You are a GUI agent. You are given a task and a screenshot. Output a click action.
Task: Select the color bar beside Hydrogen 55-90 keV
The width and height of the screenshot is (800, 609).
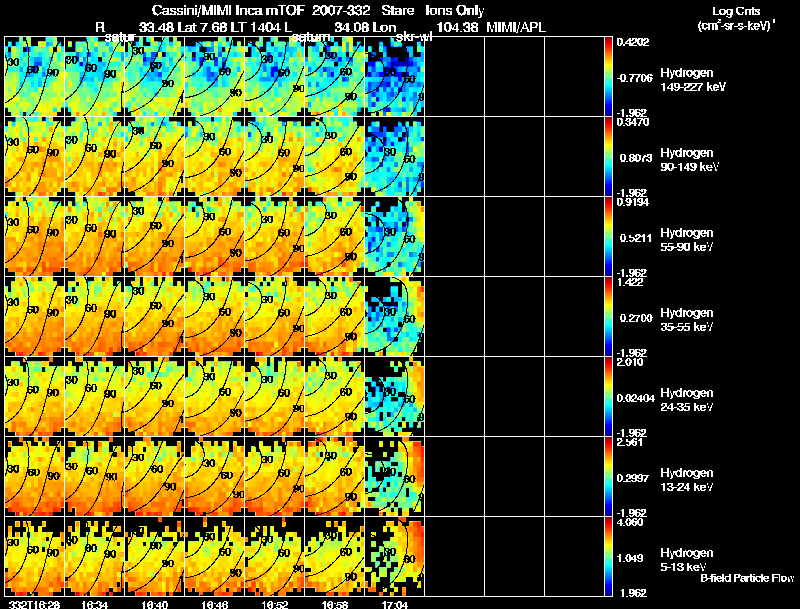coord(608,237)
